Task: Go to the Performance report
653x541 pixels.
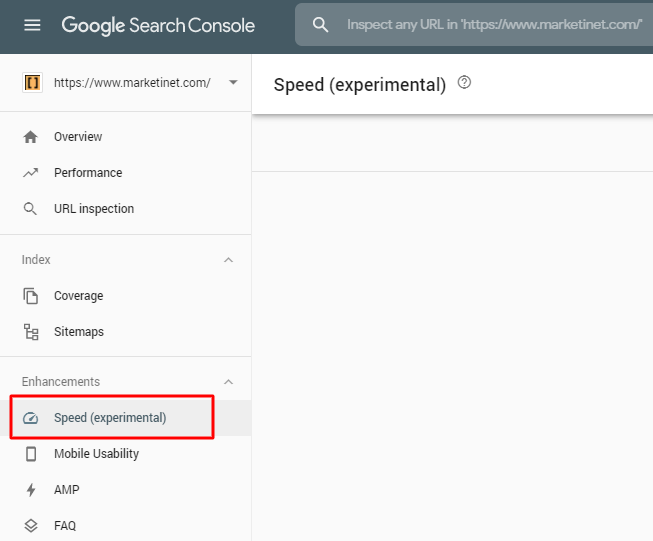Action: point(88,172)
